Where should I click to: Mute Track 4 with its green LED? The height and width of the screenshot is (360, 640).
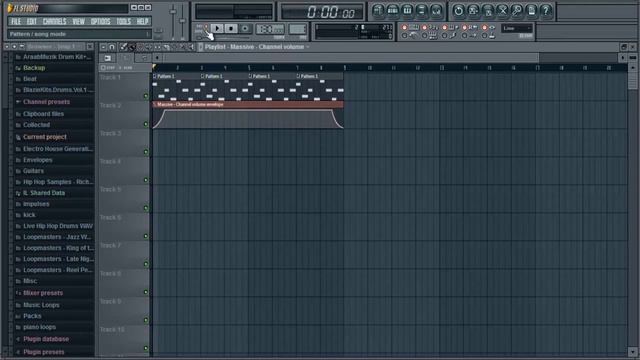(146, 180)
